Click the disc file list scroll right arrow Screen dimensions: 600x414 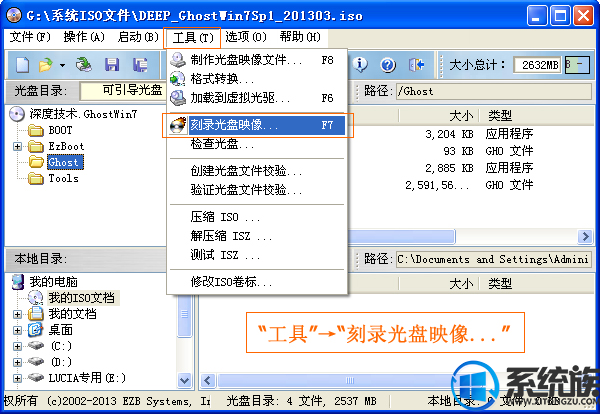pos(585,237)
